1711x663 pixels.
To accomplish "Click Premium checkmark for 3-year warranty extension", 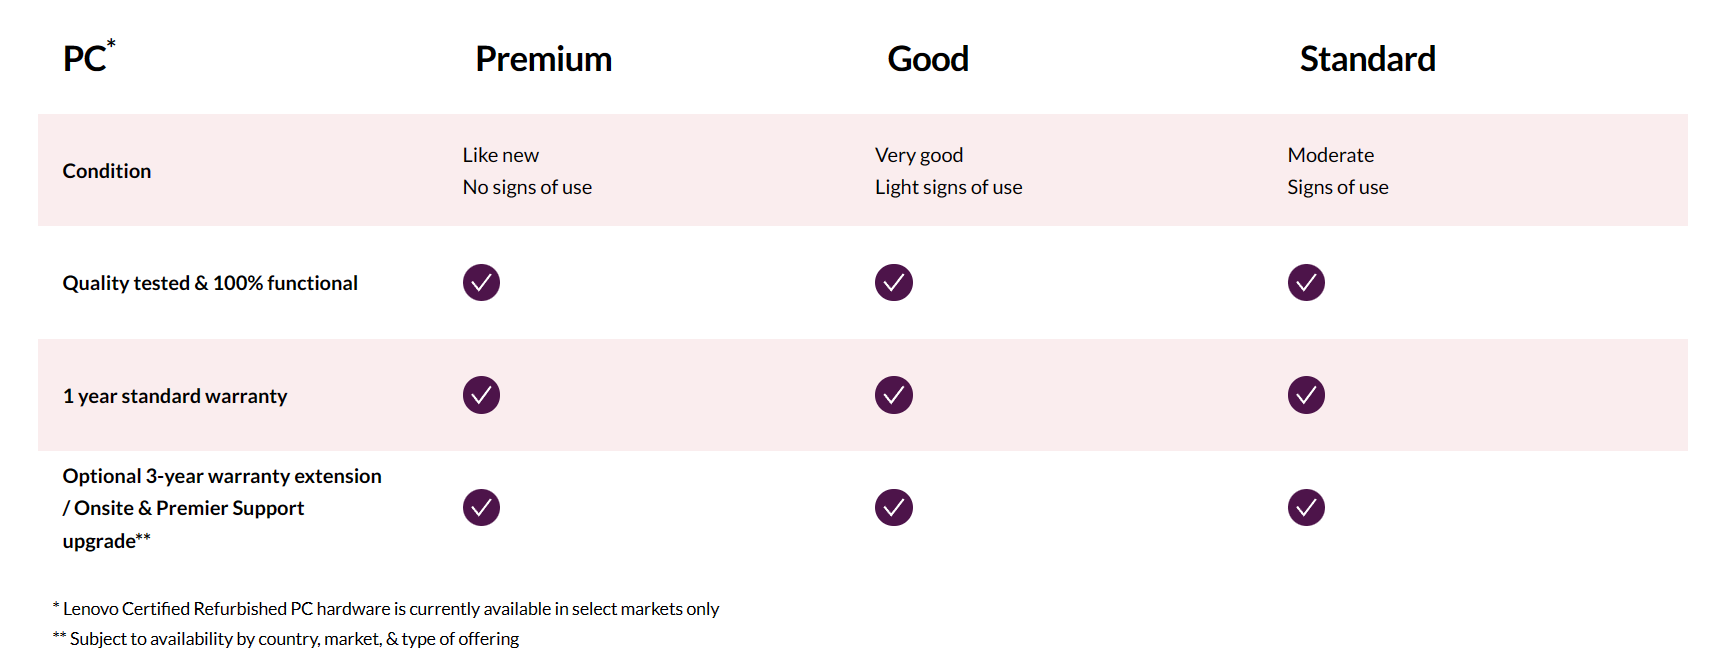I will [481, 508].
